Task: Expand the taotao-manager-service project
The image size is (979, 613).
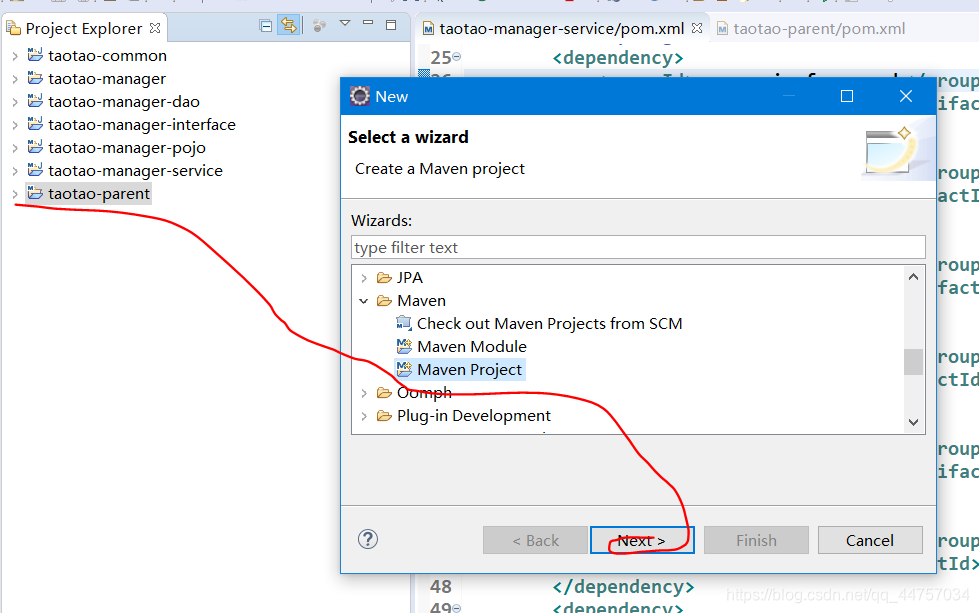Action: click(x=15, y=172)
